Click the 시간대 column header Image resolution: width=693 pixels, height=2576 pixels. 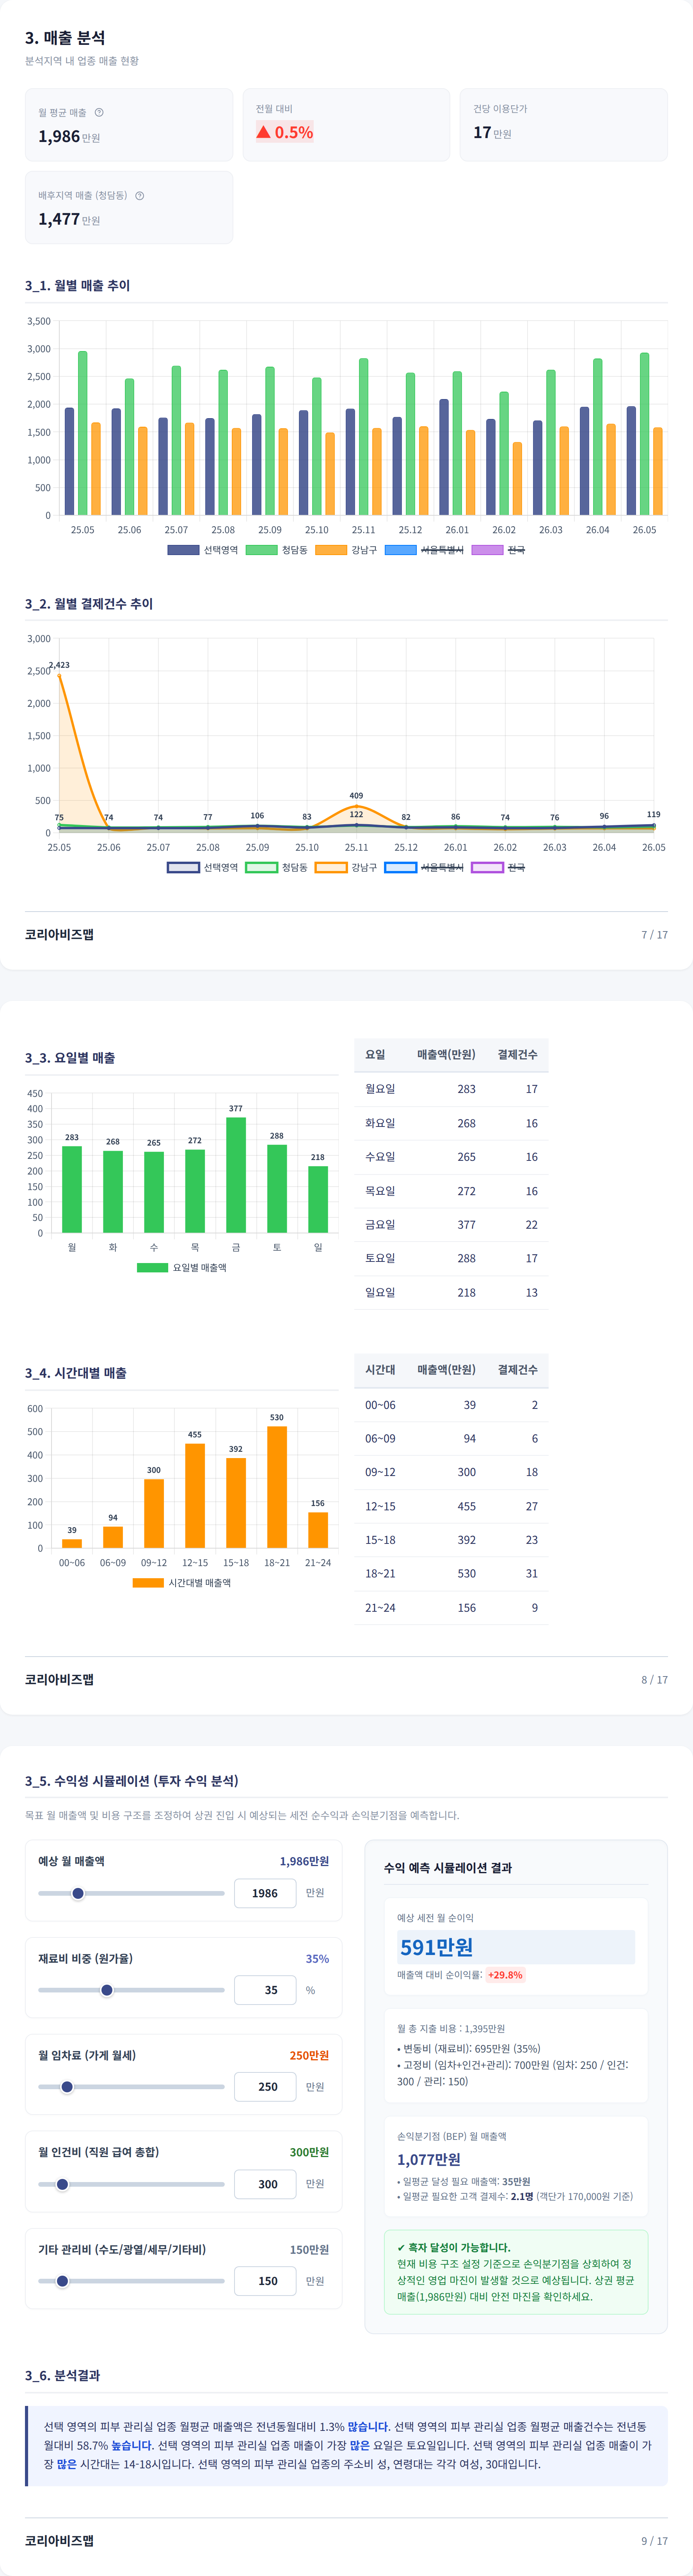tap(380, 1369)
